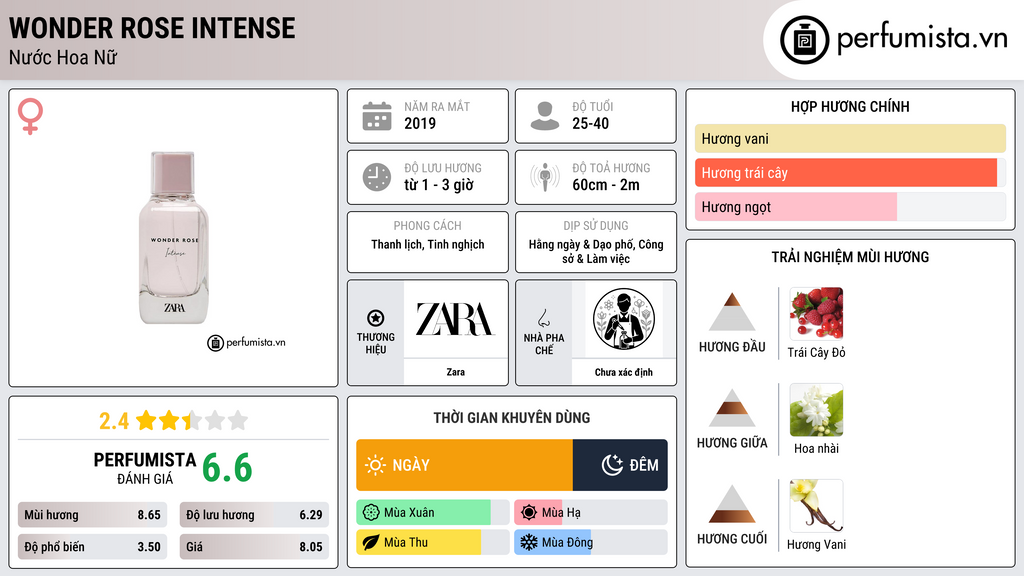The image size is (1024, 576).
Task: Click the Mùa Hạ season bar
Action: [x=590, y=512]
